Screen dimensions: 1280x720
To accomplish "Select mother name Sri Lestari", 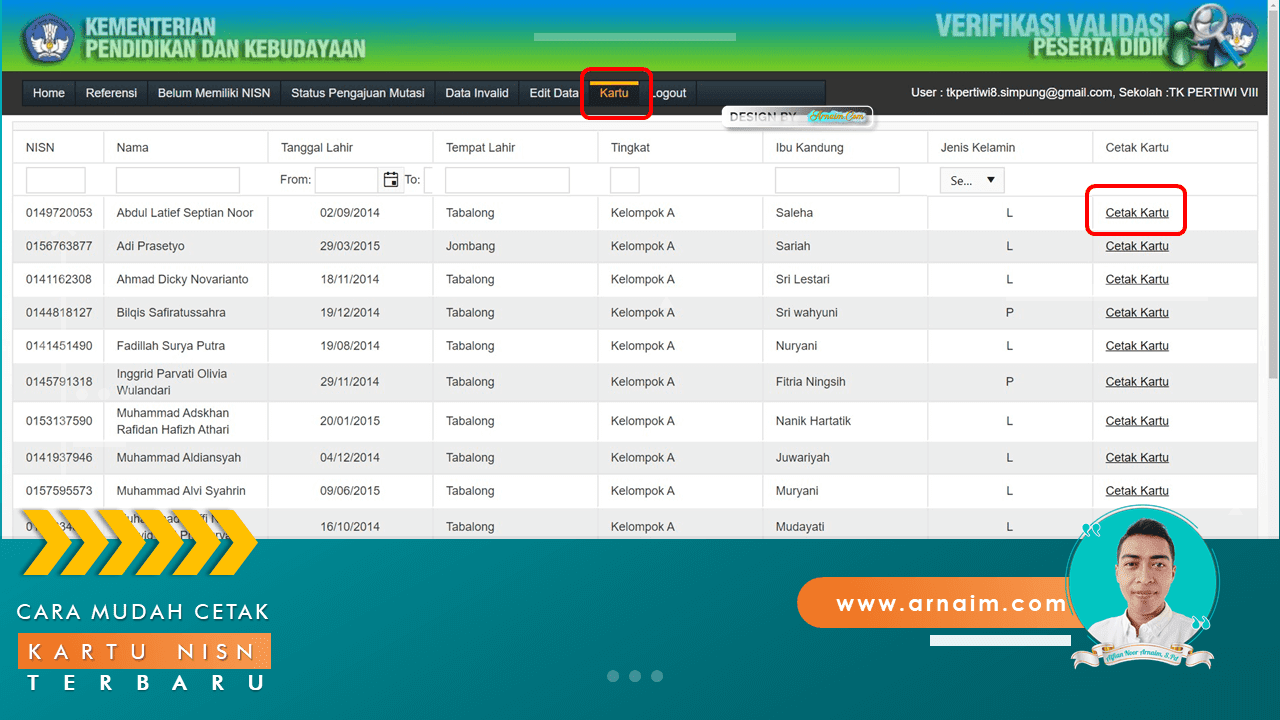I will [802, 279].
